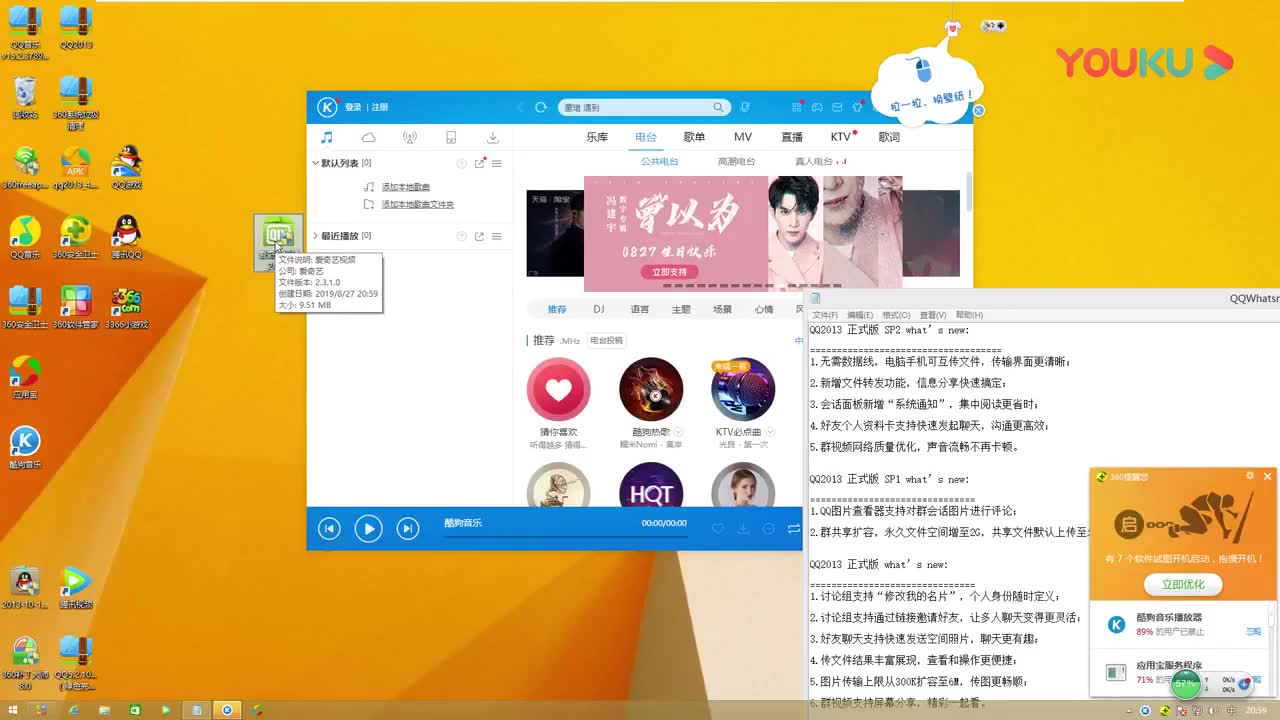Switch to the KTV tab

pyautogui.click(x=840, y=137)
